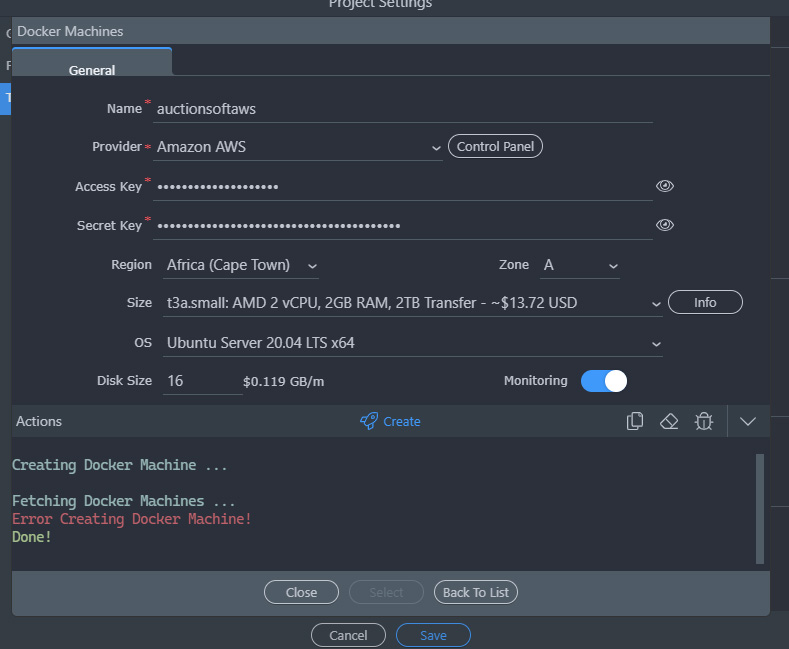
Task: Open the Zone dropdown
Action: (x=580, y=265)
